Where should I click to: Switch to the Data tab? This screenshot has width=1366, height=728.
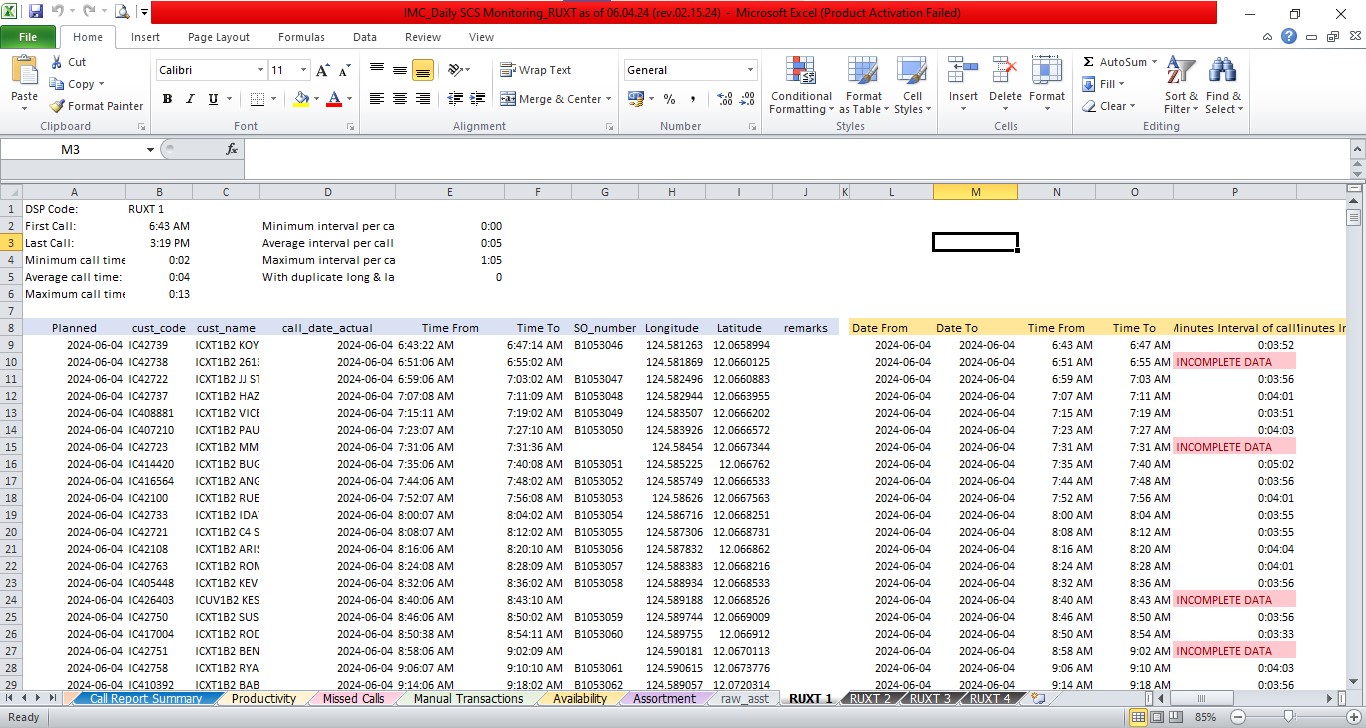tap(365, 37)
